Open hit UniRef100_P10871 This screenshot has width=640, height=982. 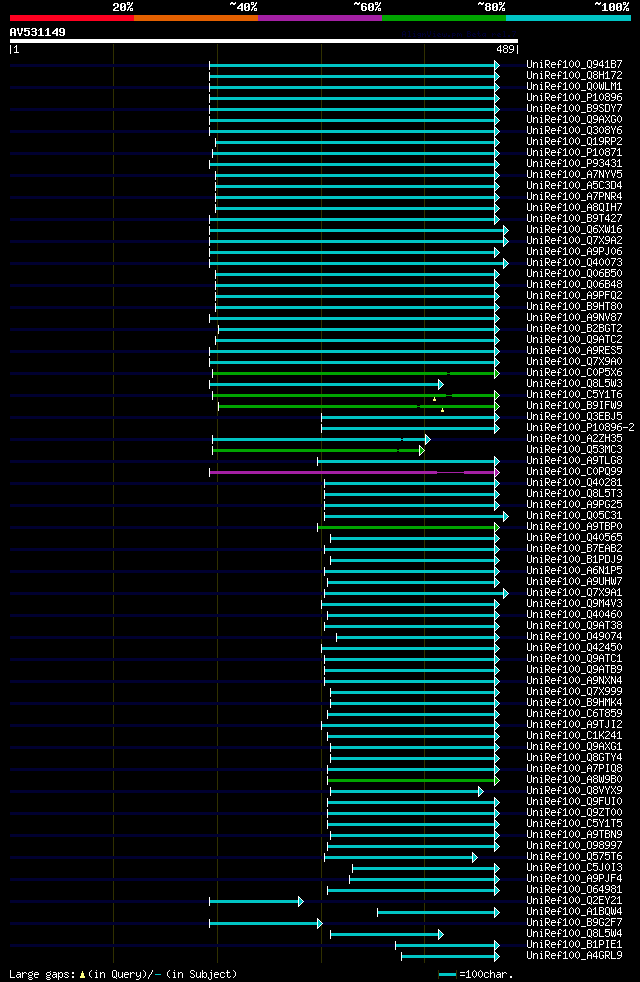[574, 153]
